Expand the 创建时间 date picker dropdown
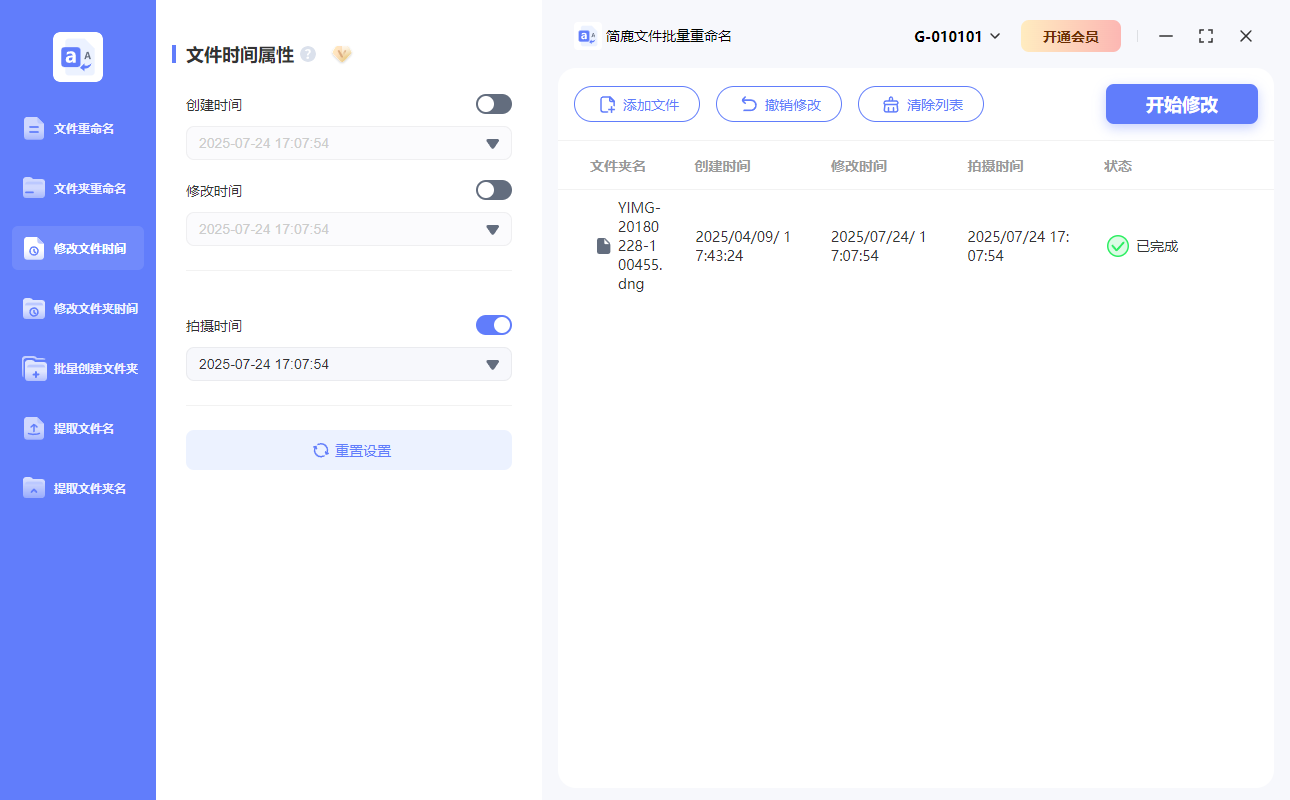The image size is (1290, 800). (491, 143)
